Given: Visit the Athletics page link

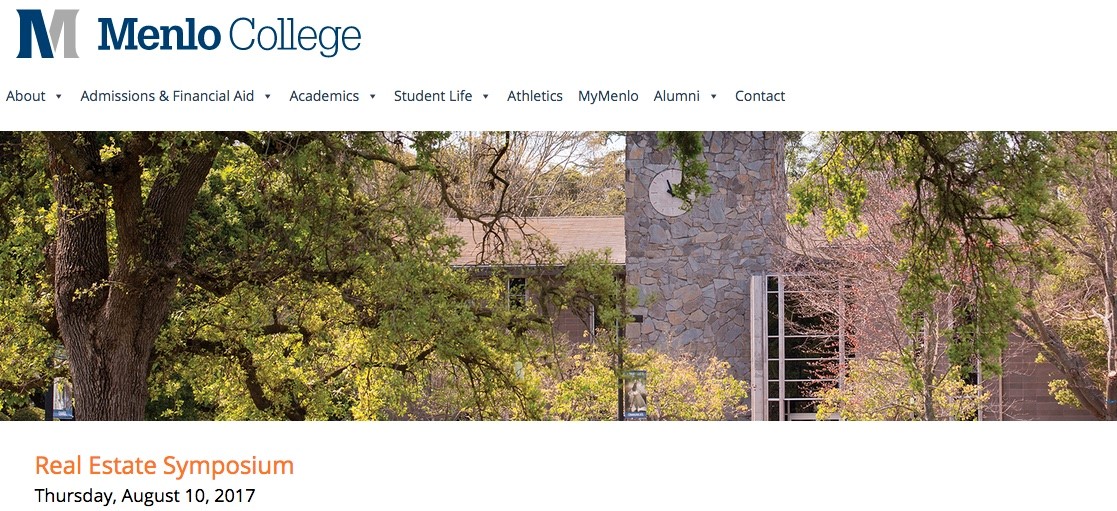Looking at the screenshot, I should 535,96.
